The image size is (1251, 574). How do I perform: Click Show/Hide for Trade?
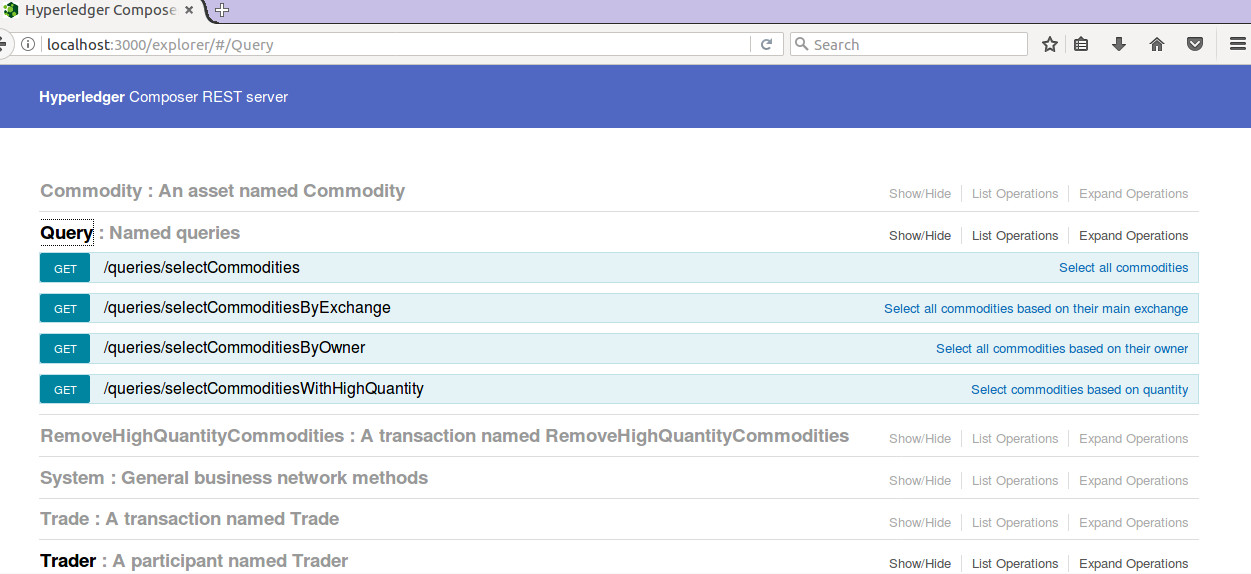click(920, 523)
